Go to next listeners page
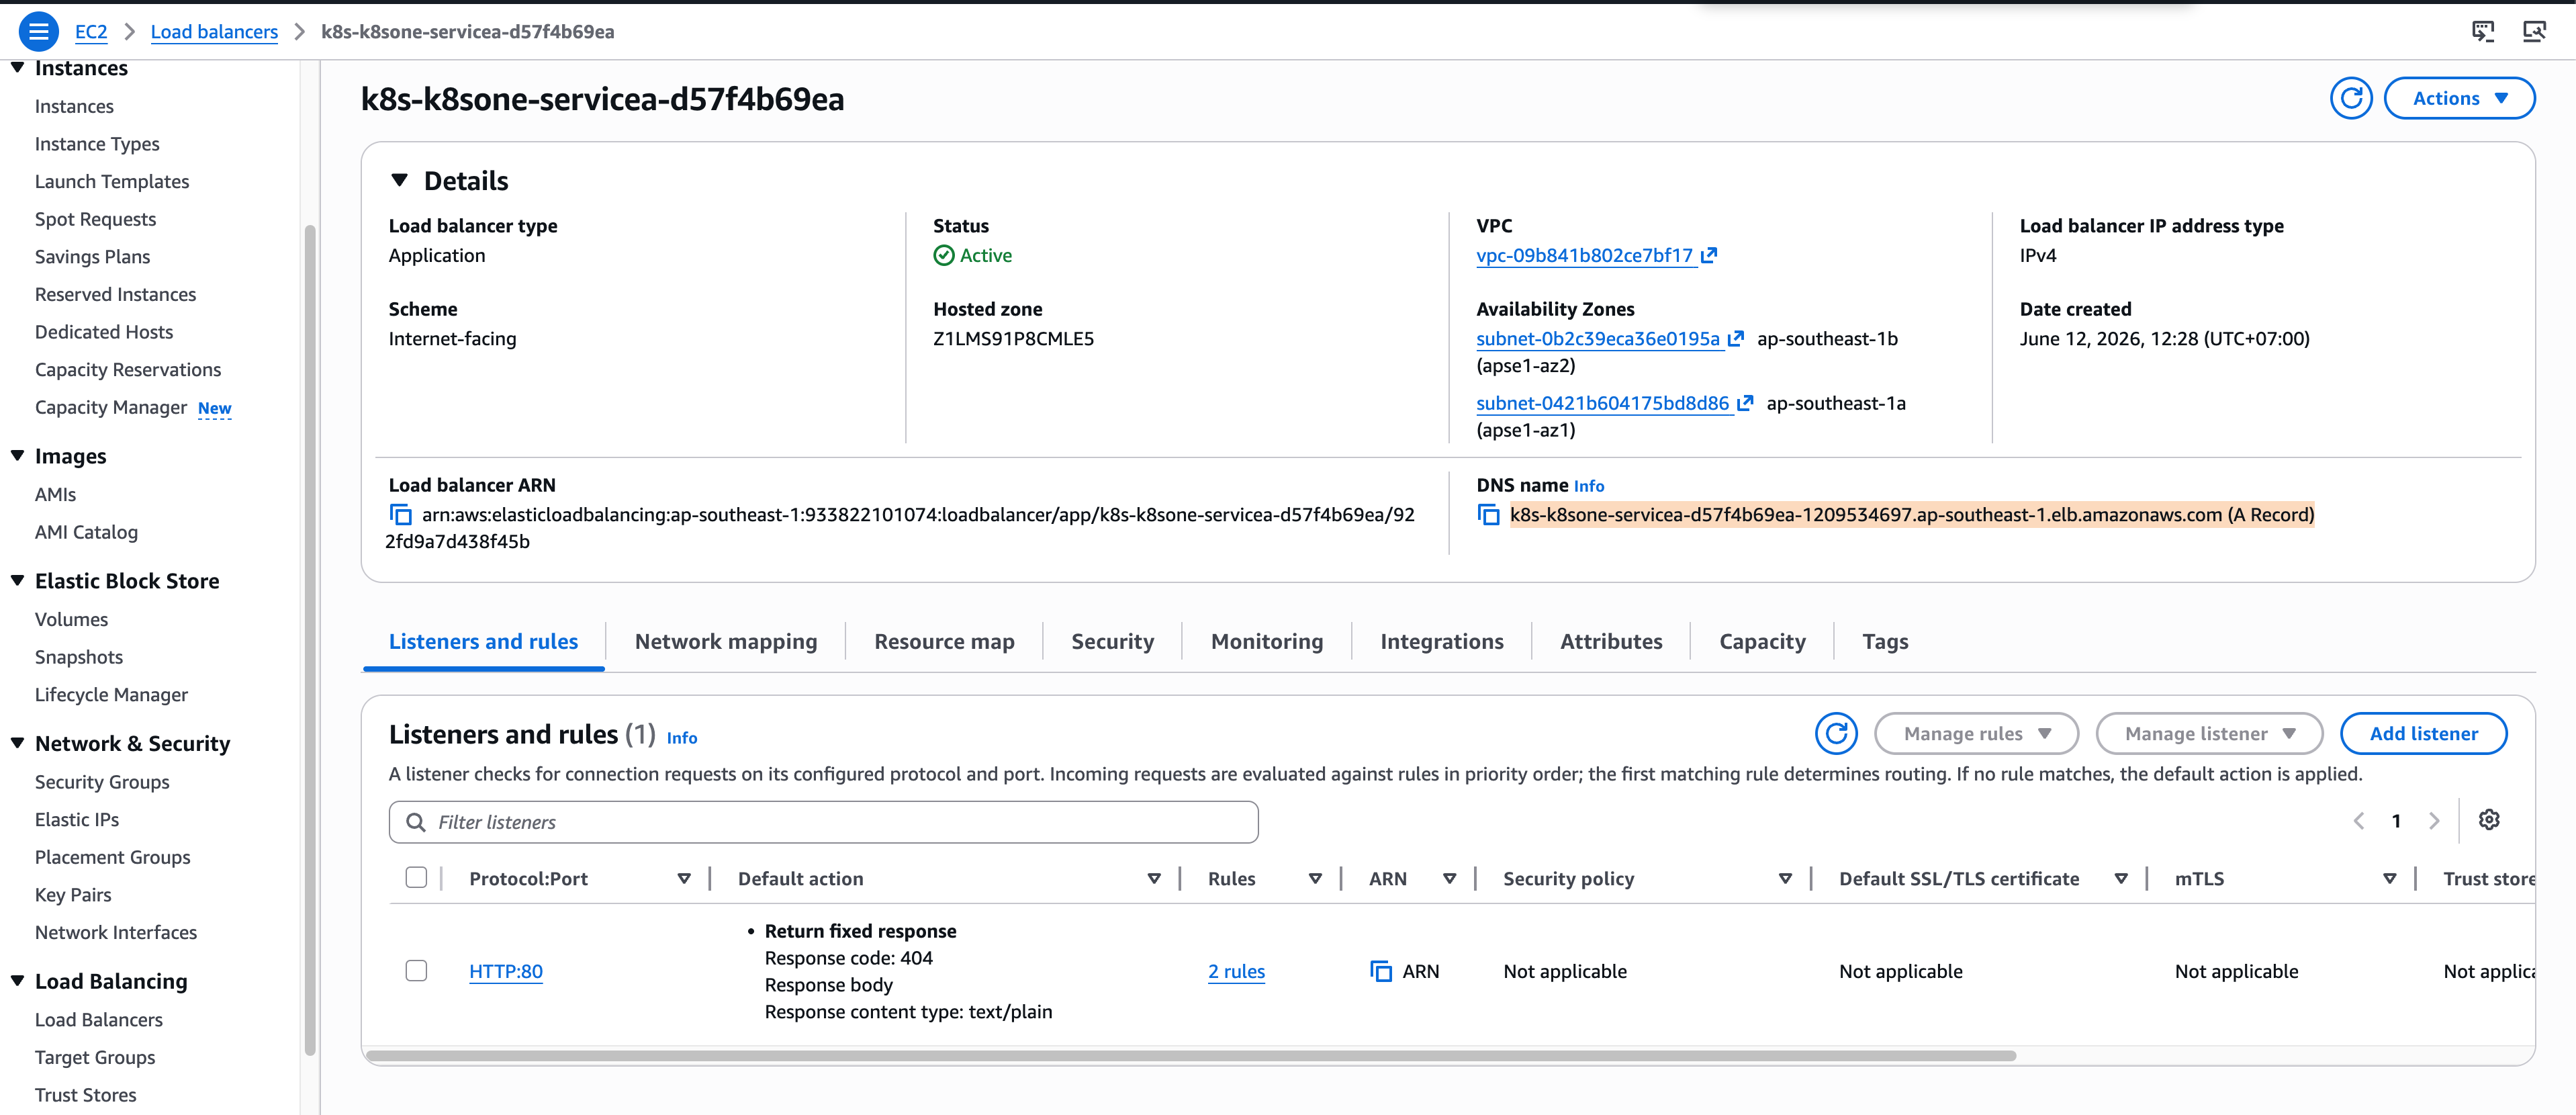 (2434, 821)
